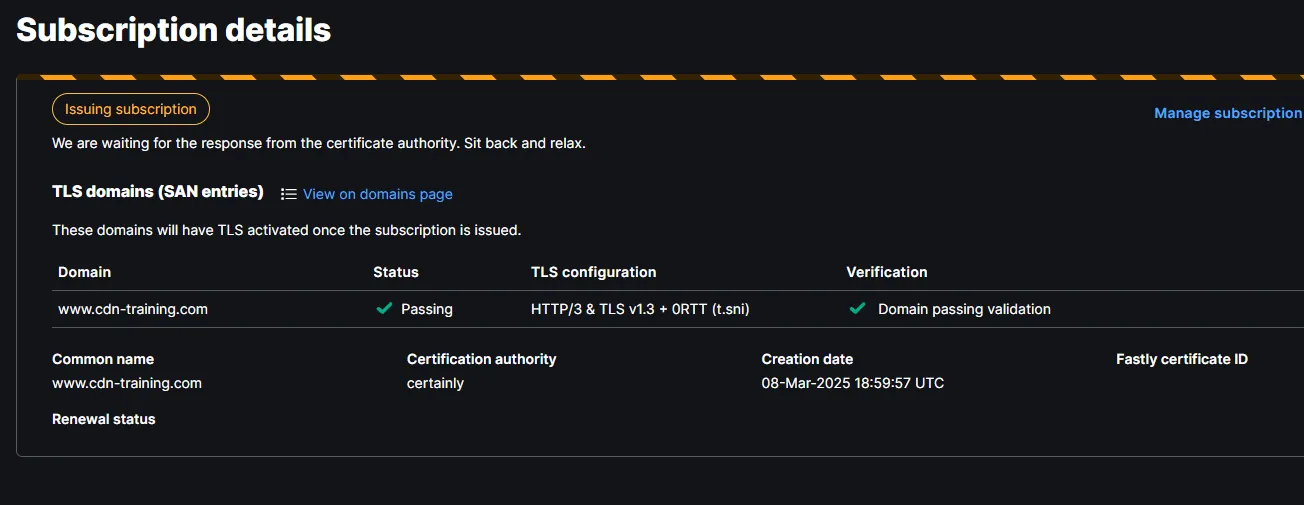This screenshot has width=1304, height=505.
Task: Click the Renewal status label
Action: tap(104, 419)
